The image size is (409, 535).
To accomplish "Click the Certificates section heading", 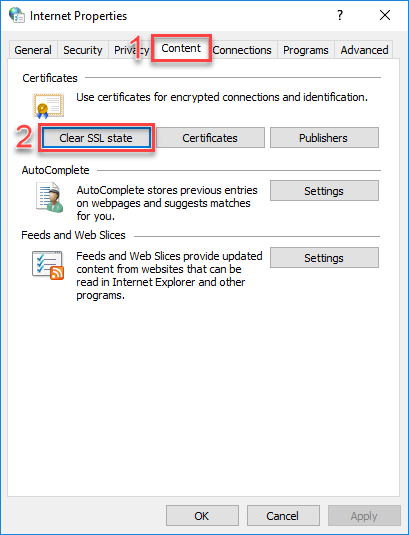I will click(x=50, y=78).
